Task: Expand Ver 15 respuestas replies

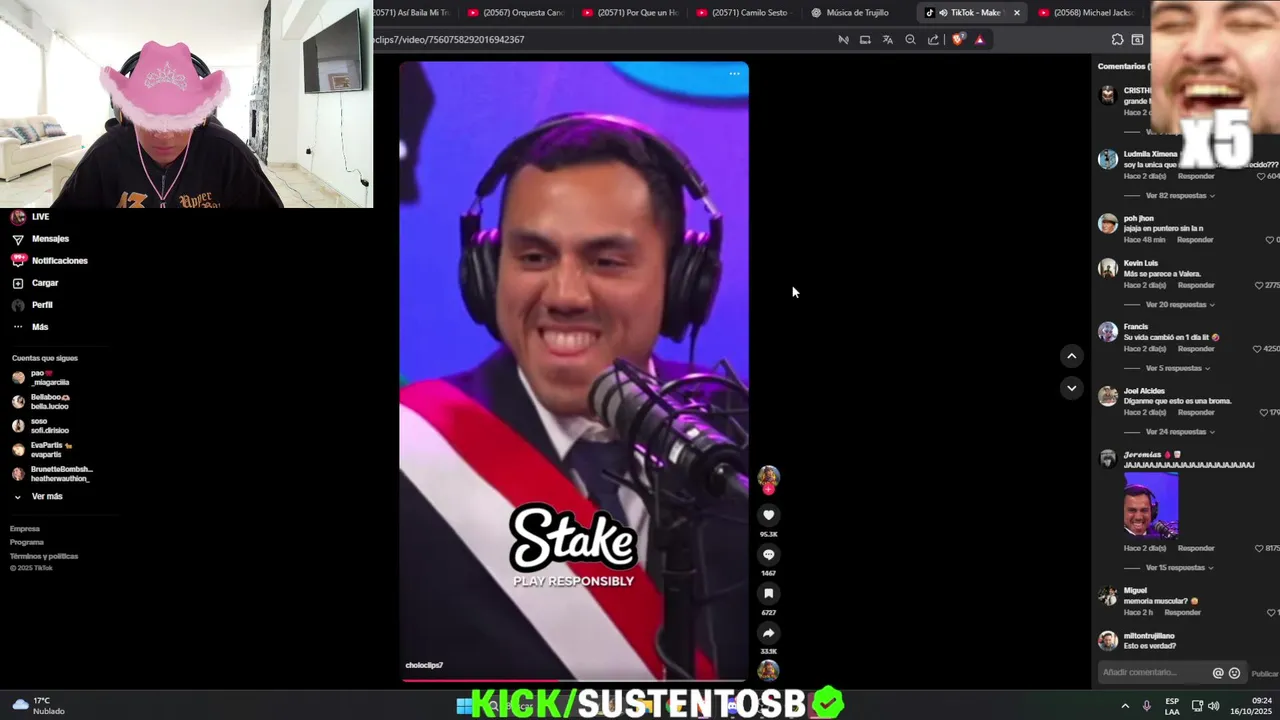Action: (x=1180, y=568)
